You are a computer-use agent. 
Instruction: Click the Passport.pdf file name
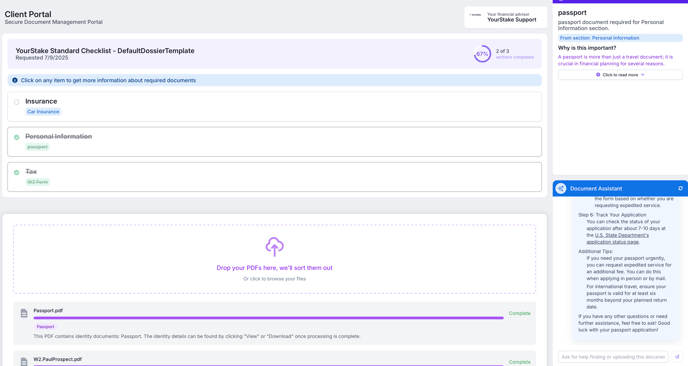coord(48,310)
